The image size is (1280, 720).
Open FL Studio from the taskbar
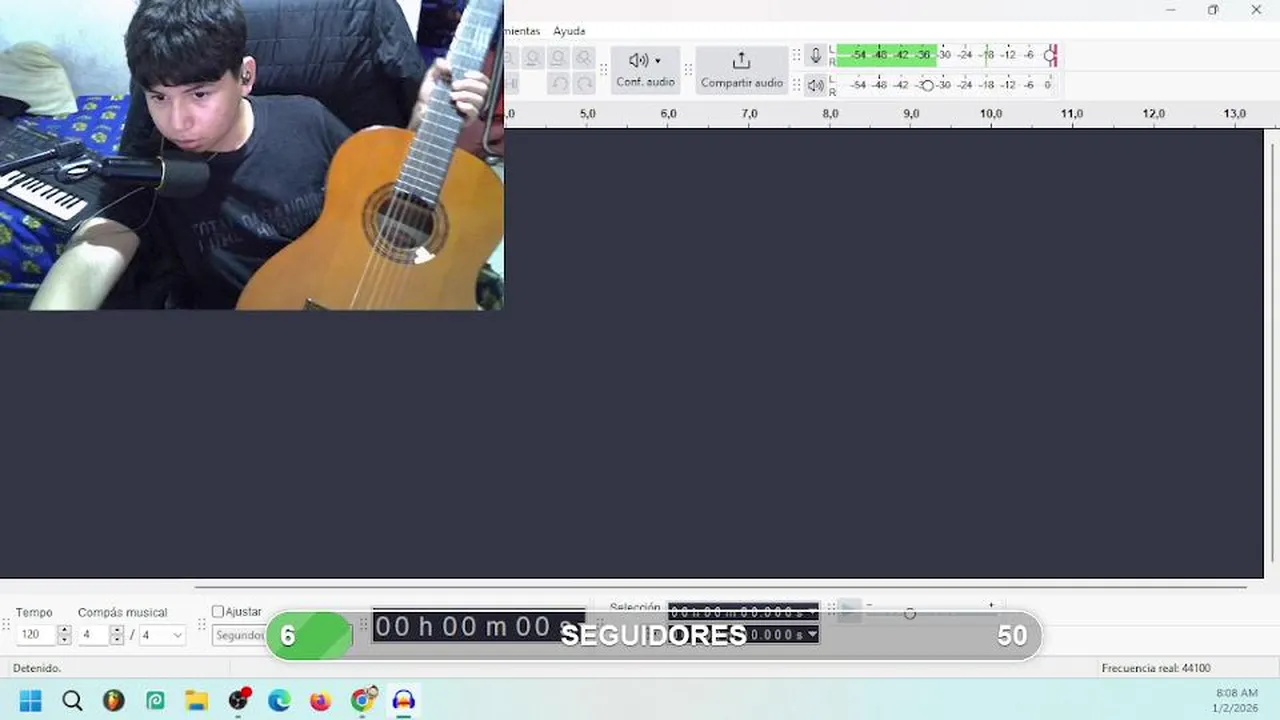tap(114, 700)
